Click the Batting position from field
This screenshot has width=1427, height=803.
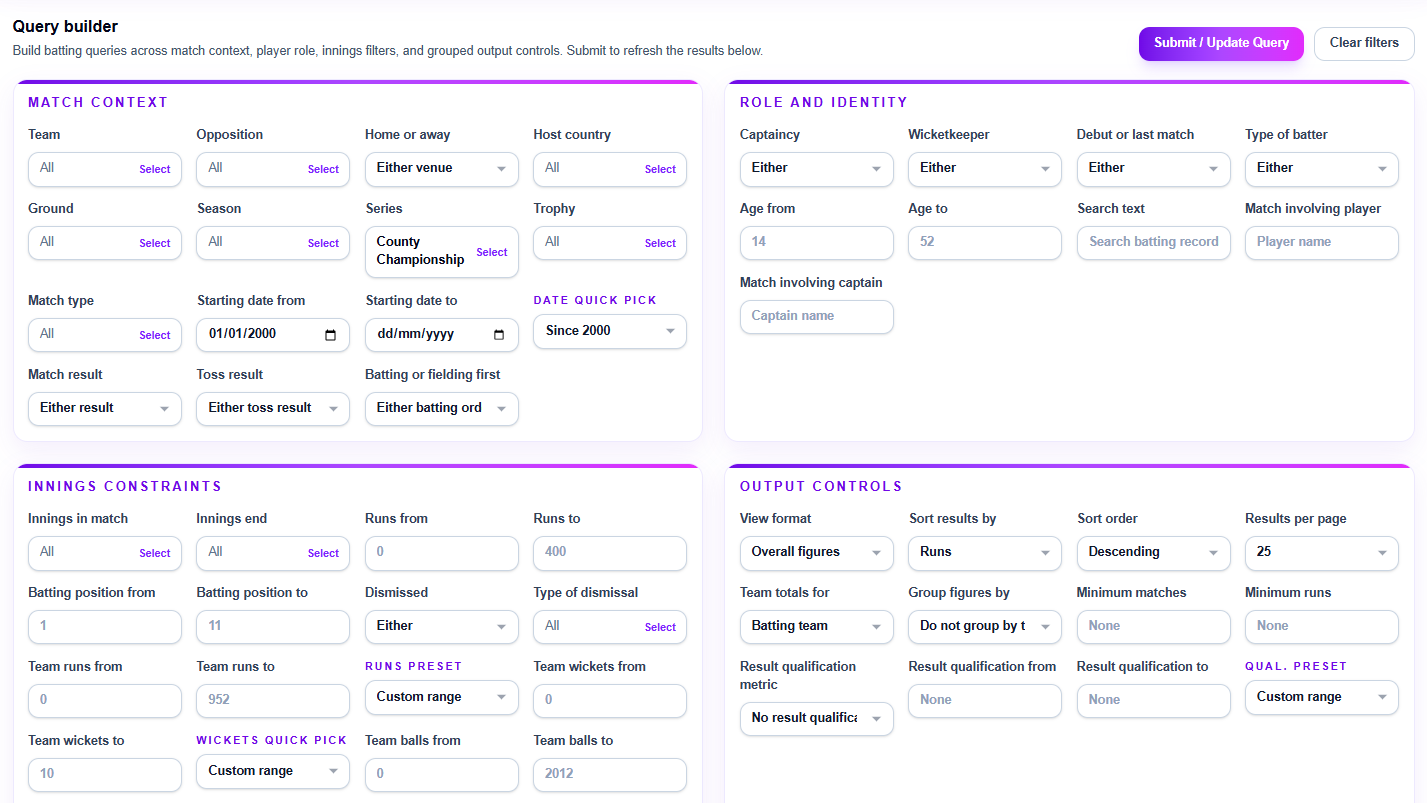[x=105, y=627]
